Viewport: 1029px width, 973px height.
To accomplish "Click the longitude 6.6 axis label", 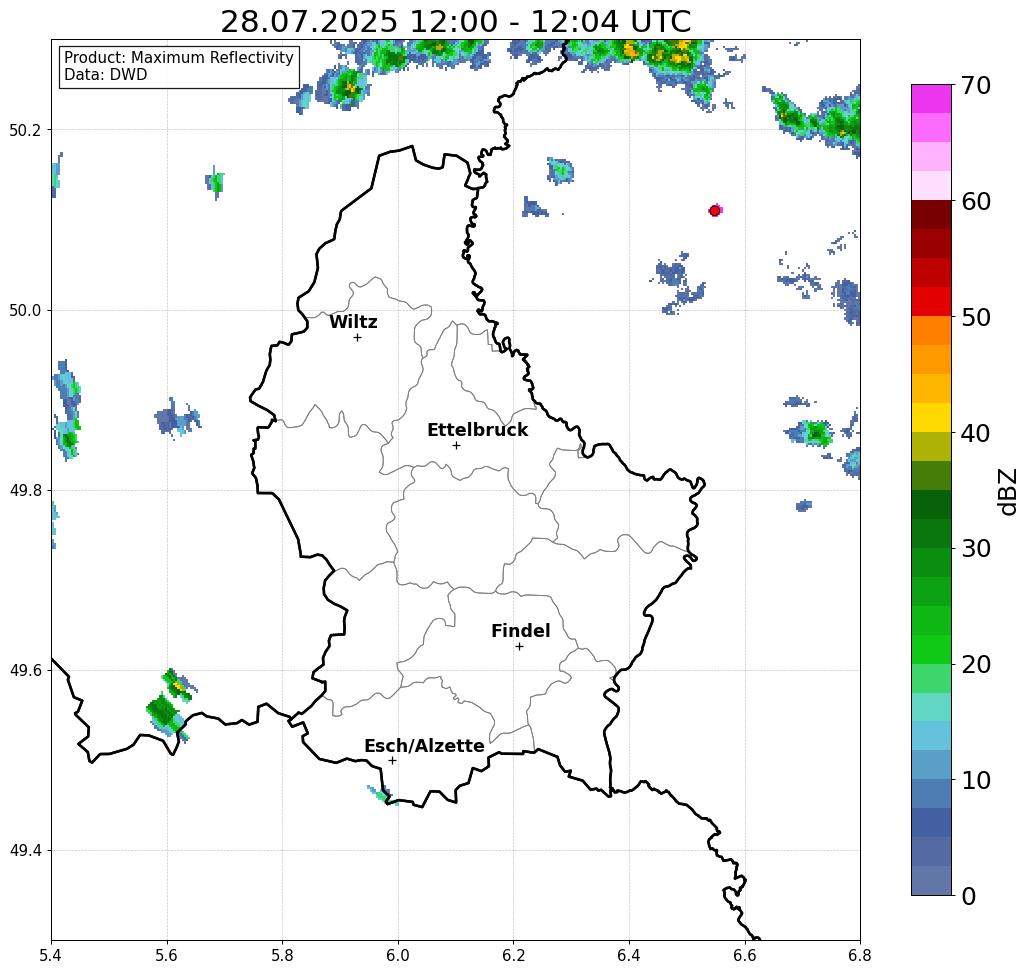I will click(745, 955).
